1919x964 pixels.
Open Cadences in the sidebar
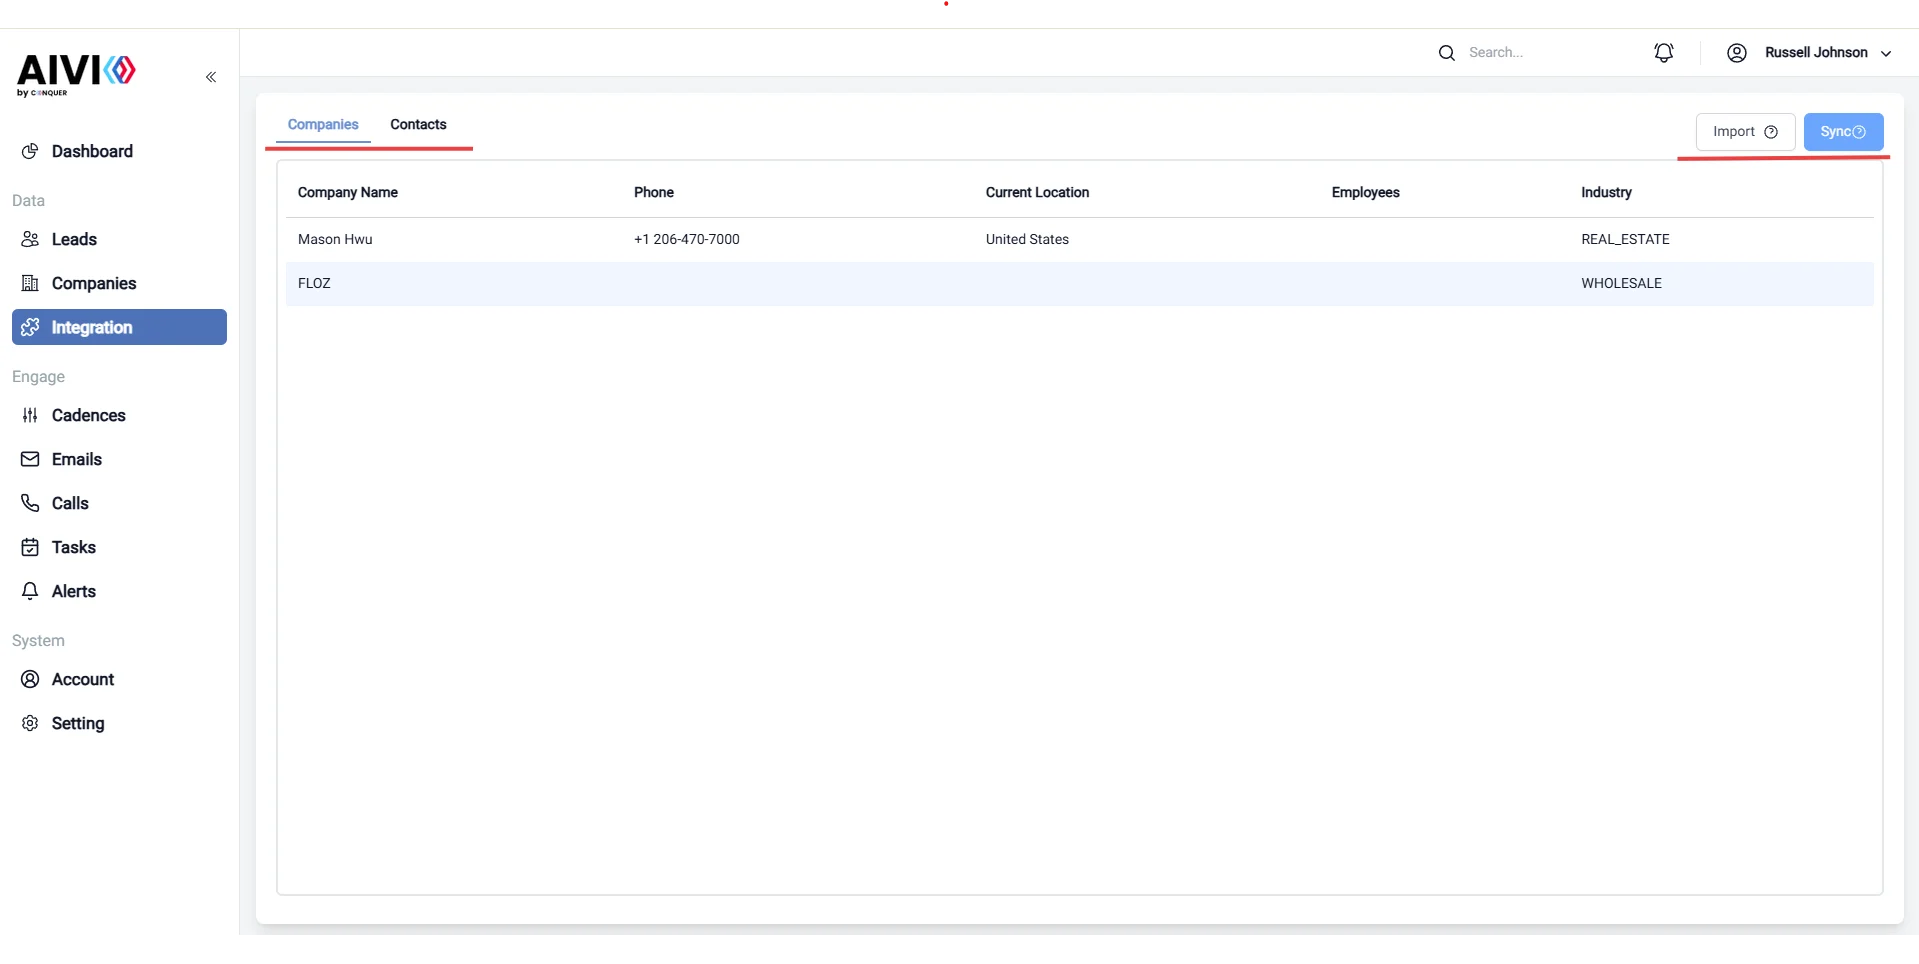pyautogui.click(x=119, y=415)
